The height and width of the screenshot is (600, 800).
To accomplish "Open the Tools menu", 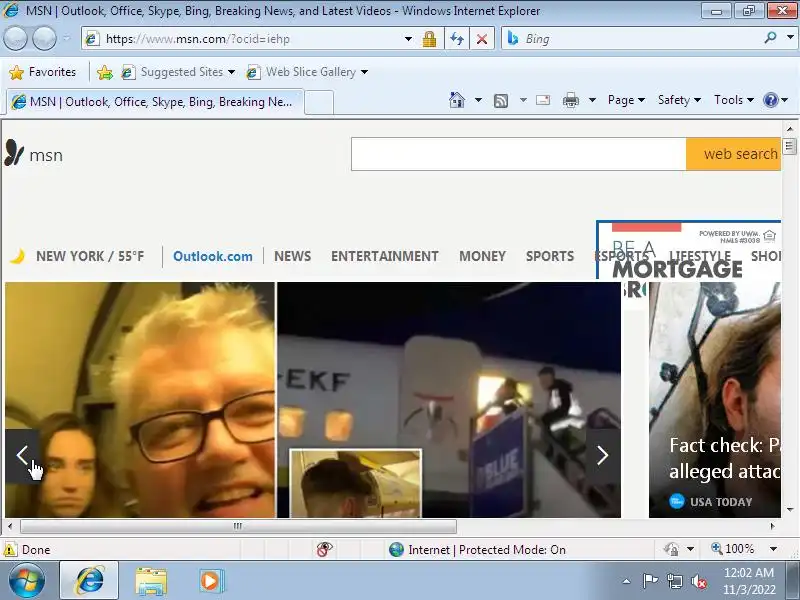I will tap(734, 100).
